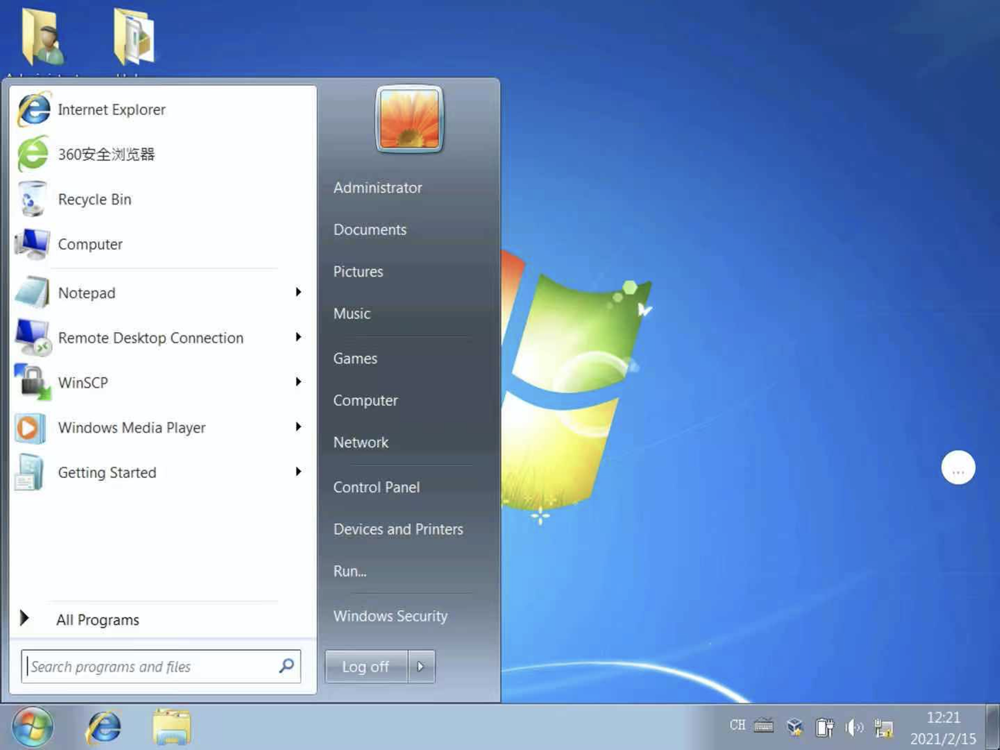
Task: Expand the Getting Started submenu arrow
Action: 298,471
